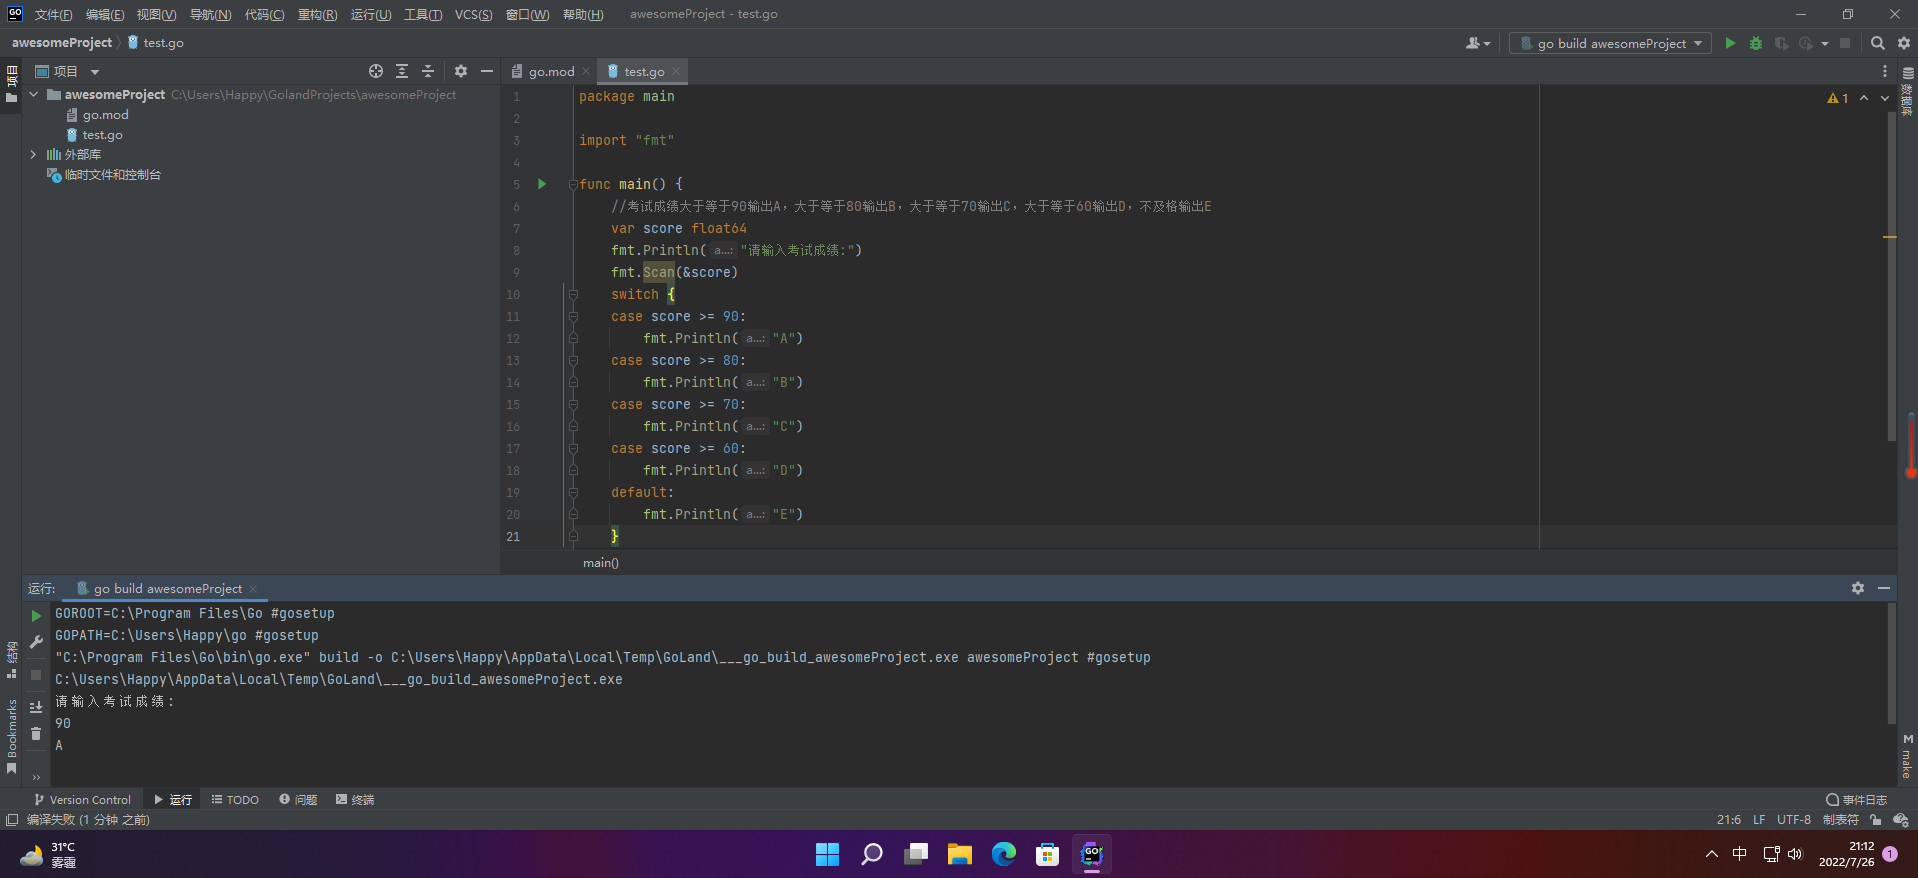Open Event Log in status bar
Viewport: 1918px width, 878px height.
click(x=1857, y=800)
